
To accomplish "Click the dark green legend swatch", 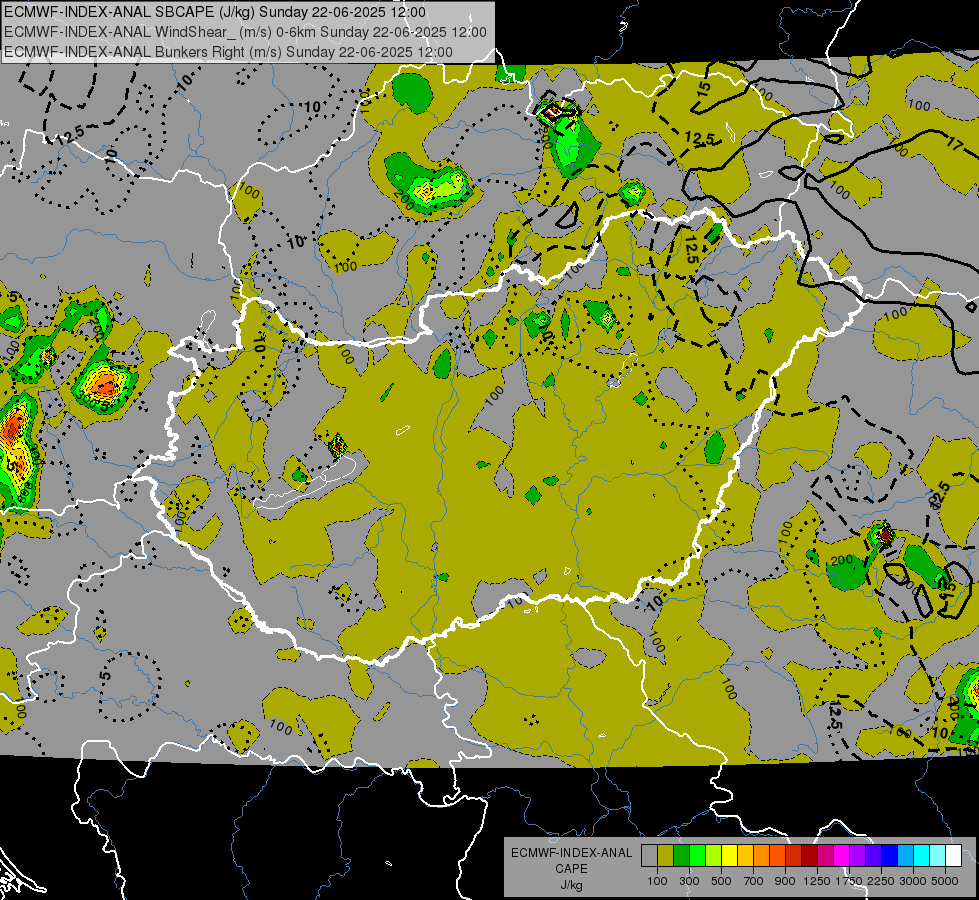I will pos(681,855).
